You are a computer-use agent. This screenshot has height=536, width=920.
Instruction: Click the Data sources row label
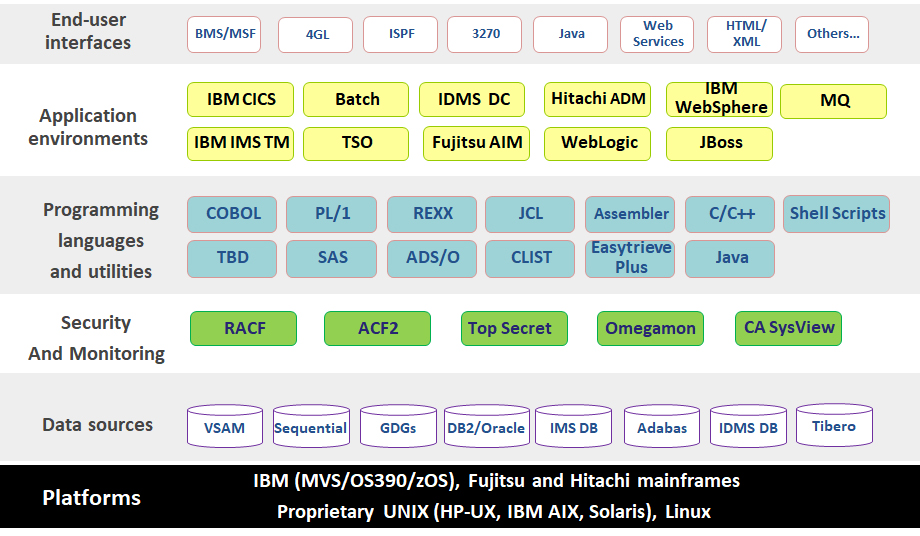[x=97, y=425]
